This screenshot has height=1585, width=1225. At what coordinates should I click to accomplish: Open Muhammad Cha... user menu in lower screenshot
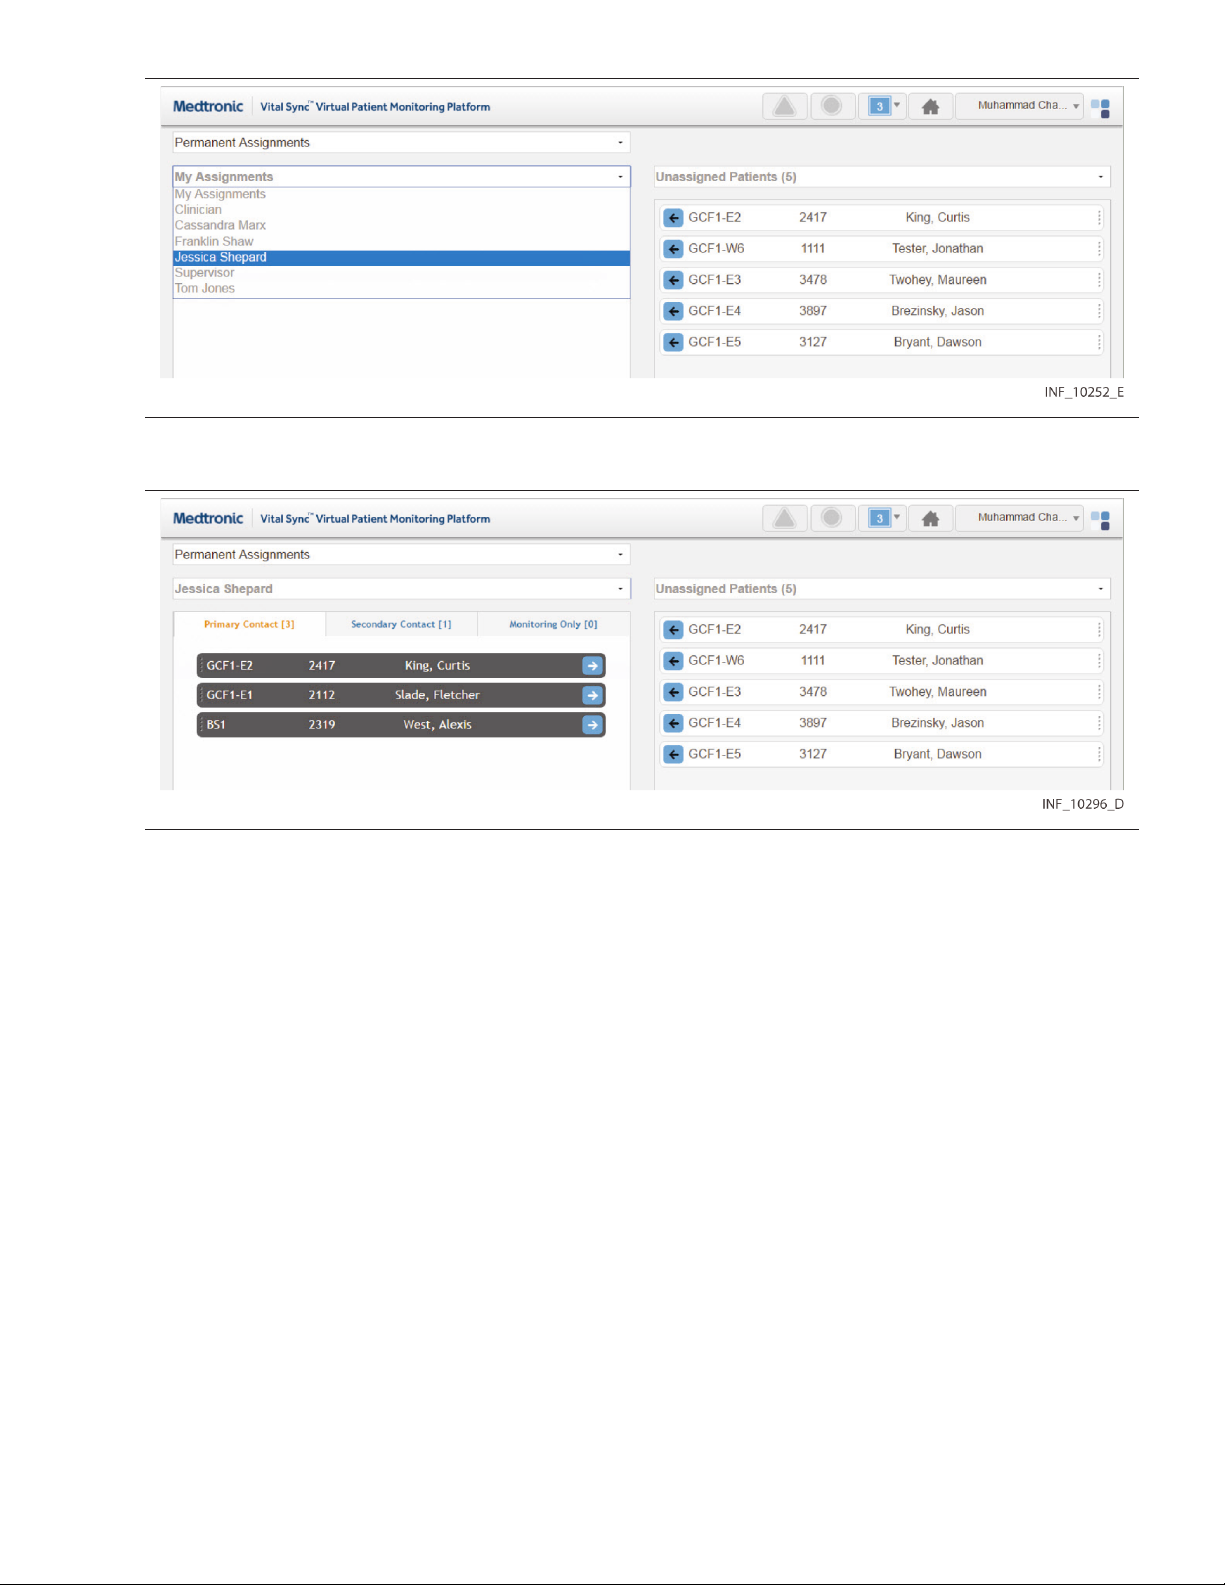(1020, 518)
